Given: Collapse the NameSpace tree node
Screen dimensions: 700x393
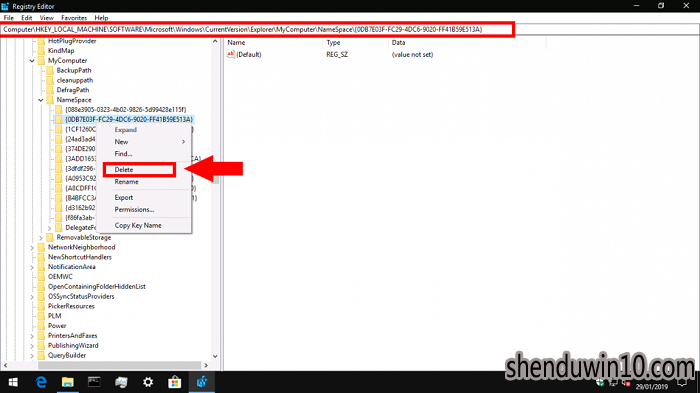Looking at the screenshot, I should pyautogui.click(x=41, y=100).
